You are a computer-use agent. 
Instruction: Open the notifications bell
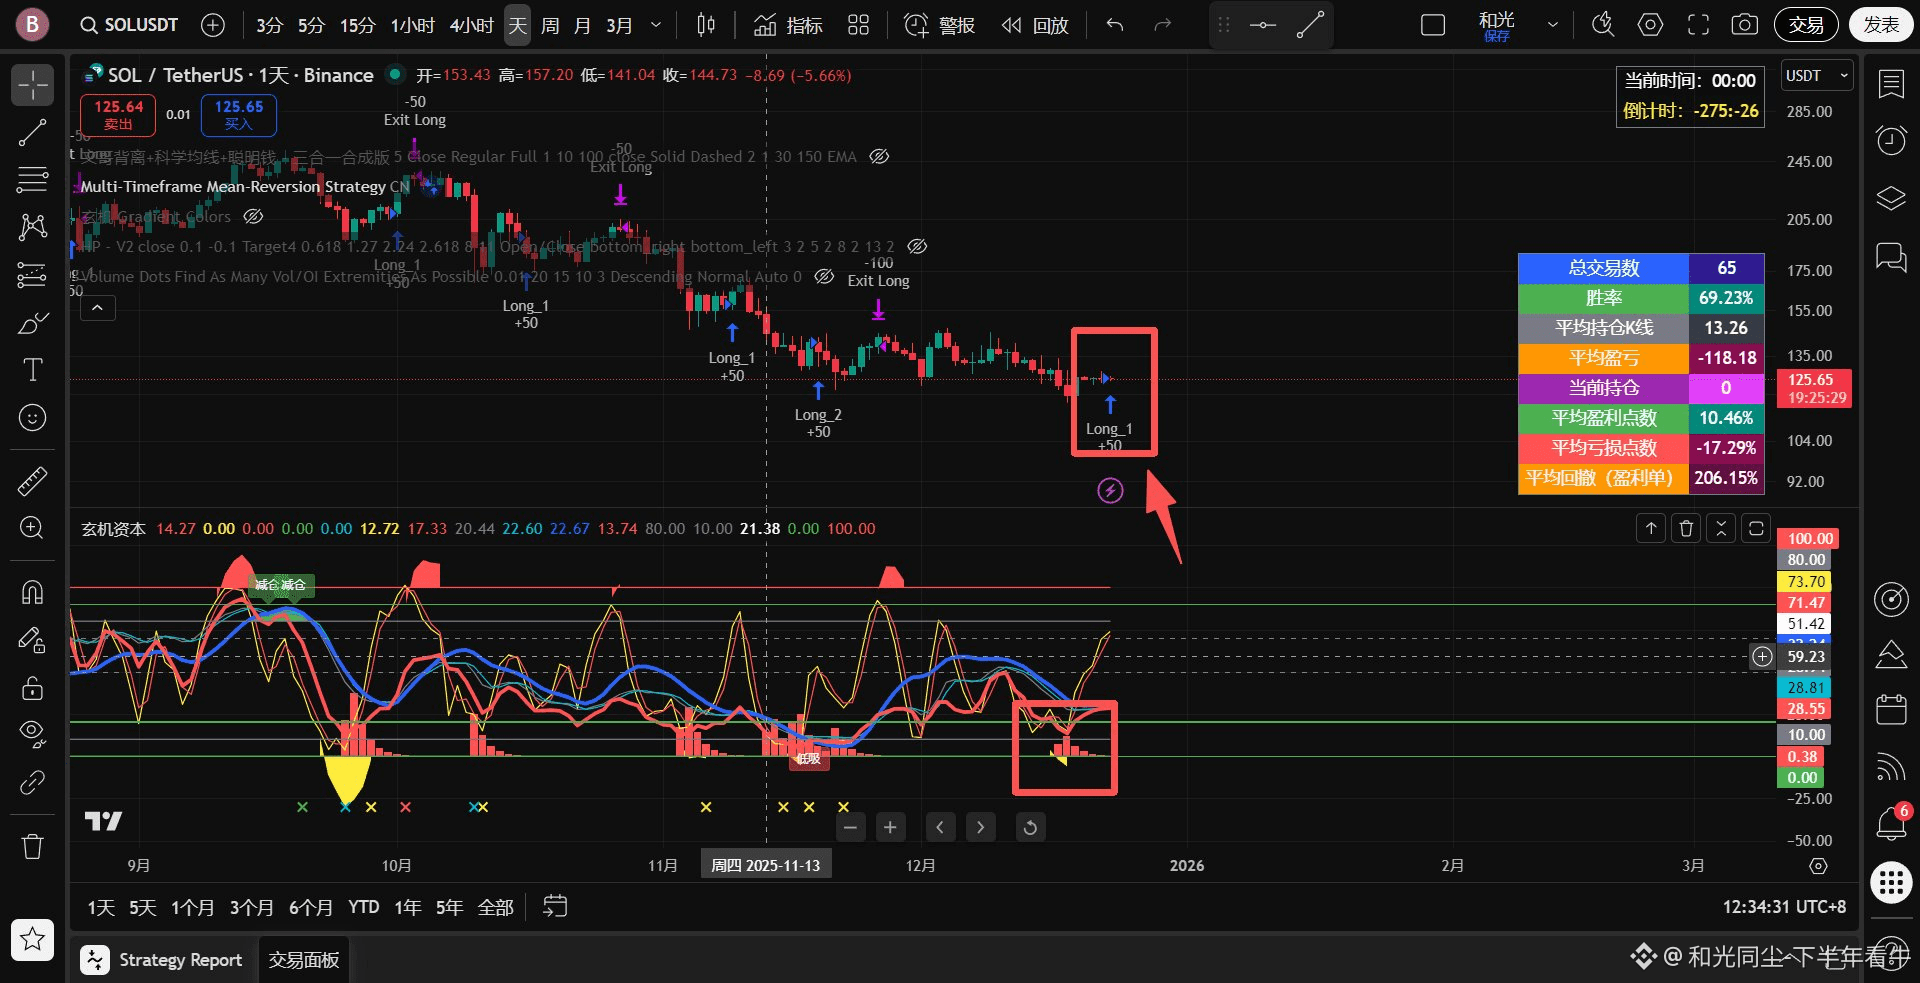click(1891, 823)
